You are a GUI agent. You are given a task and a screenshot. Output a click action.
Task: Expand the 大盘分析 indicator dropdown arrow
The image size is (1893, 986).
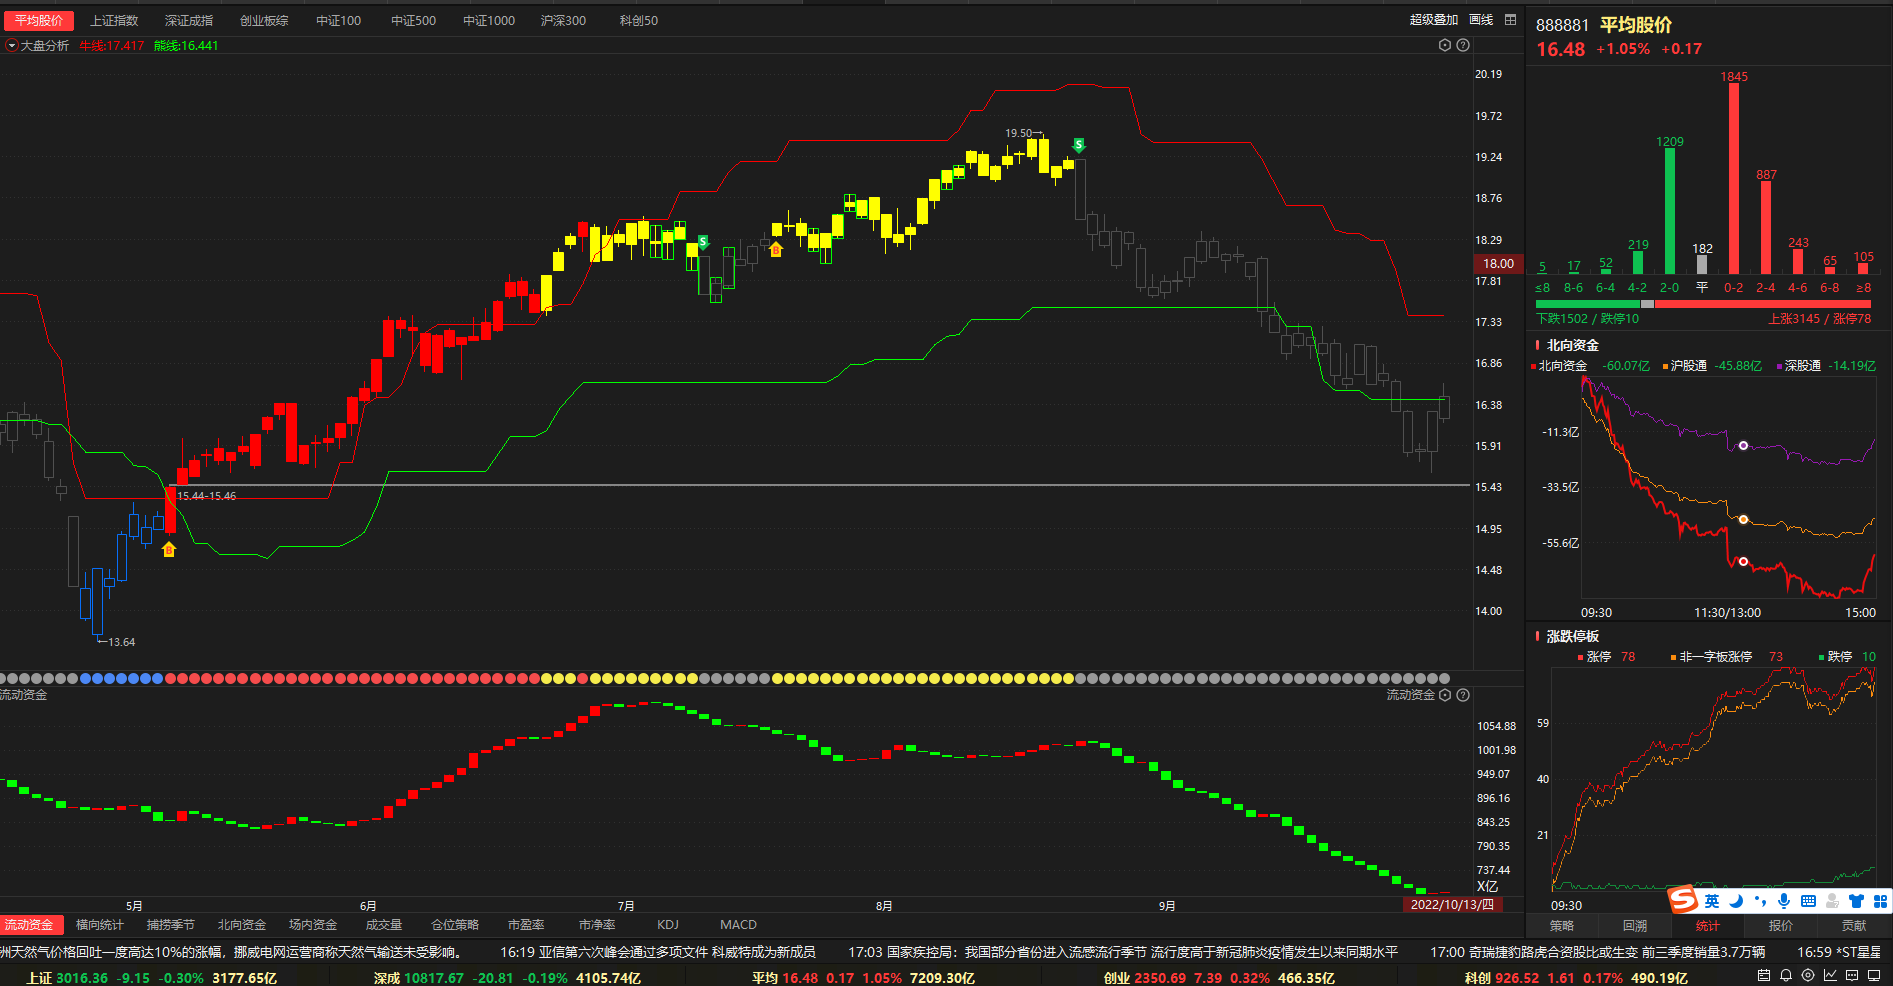(x=12, y=45)
